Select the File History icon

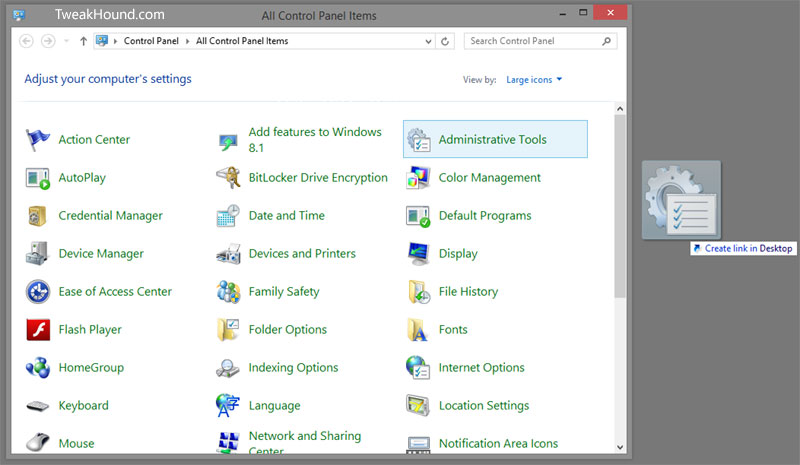pyautogui.click(x=419, y=291)
